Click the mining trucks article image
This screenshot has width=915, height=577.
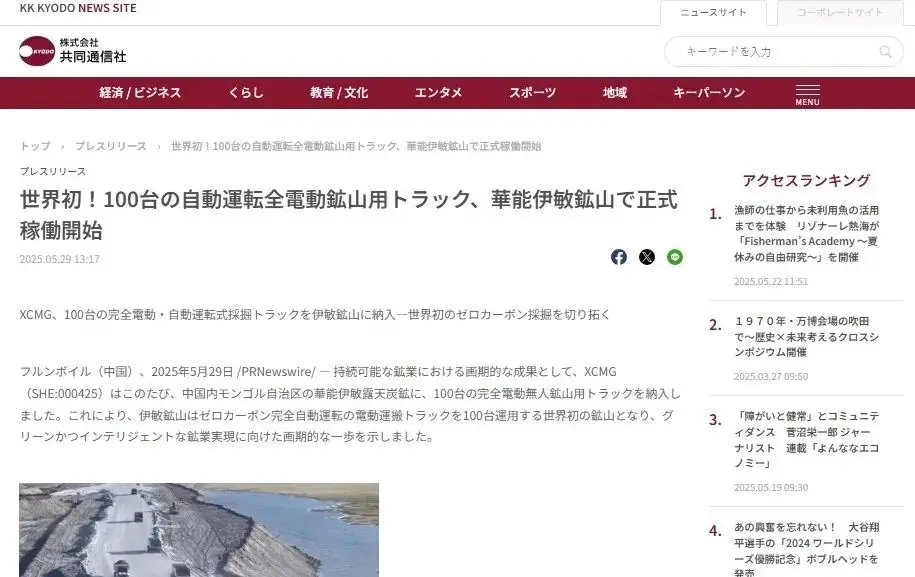point(199,530)
